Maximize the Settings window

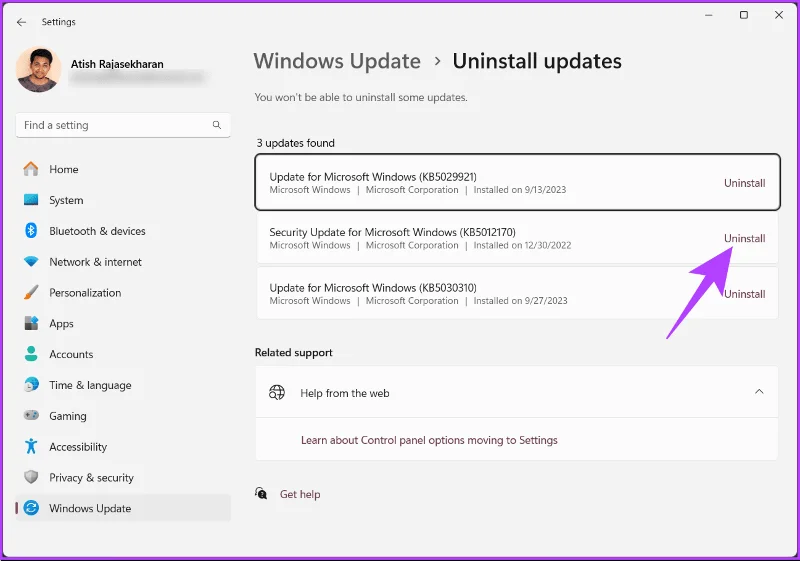(744, 15)
